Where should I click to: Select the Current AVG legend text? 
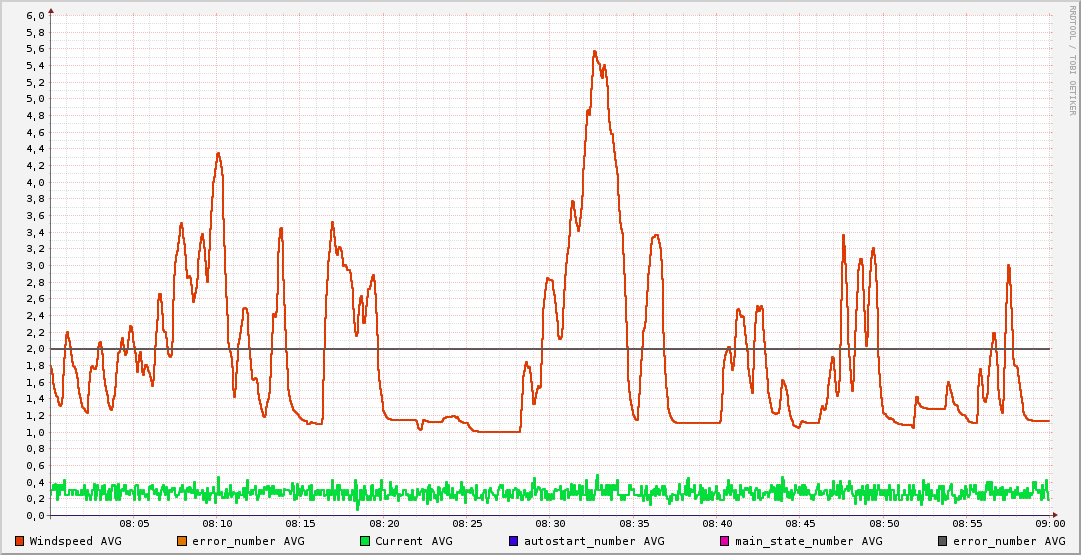point(413,541)
